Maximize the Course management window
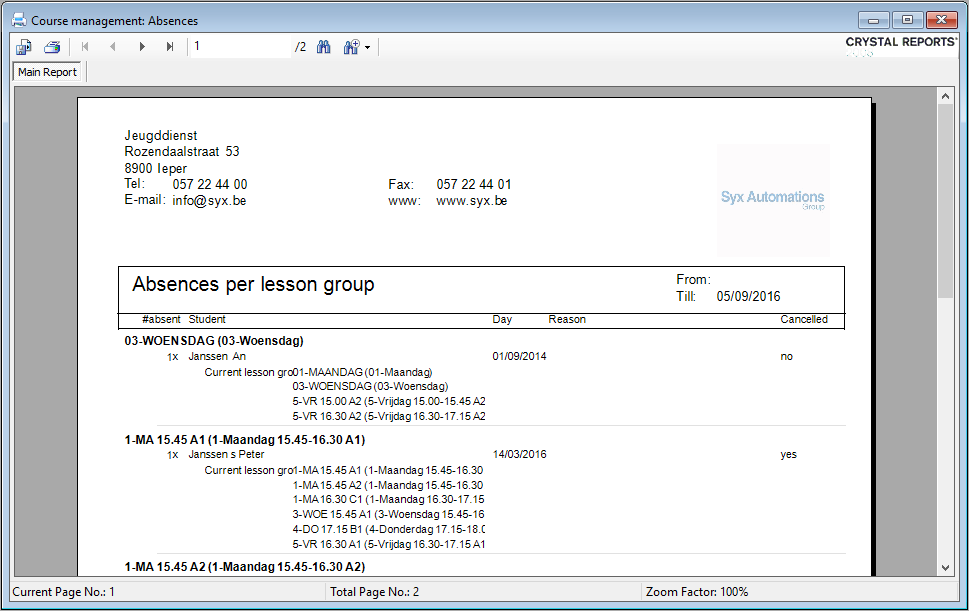The width and height of the screenshot is (969, 611). [x=908, y=20]
